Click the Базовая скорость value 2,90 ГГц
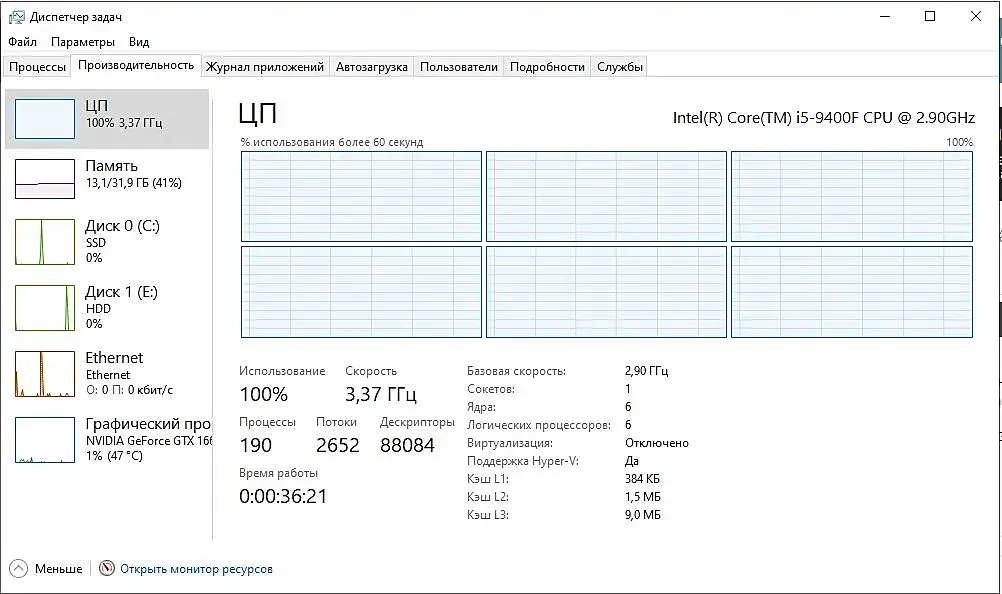The image size is (1002, 594). point(647,371)
